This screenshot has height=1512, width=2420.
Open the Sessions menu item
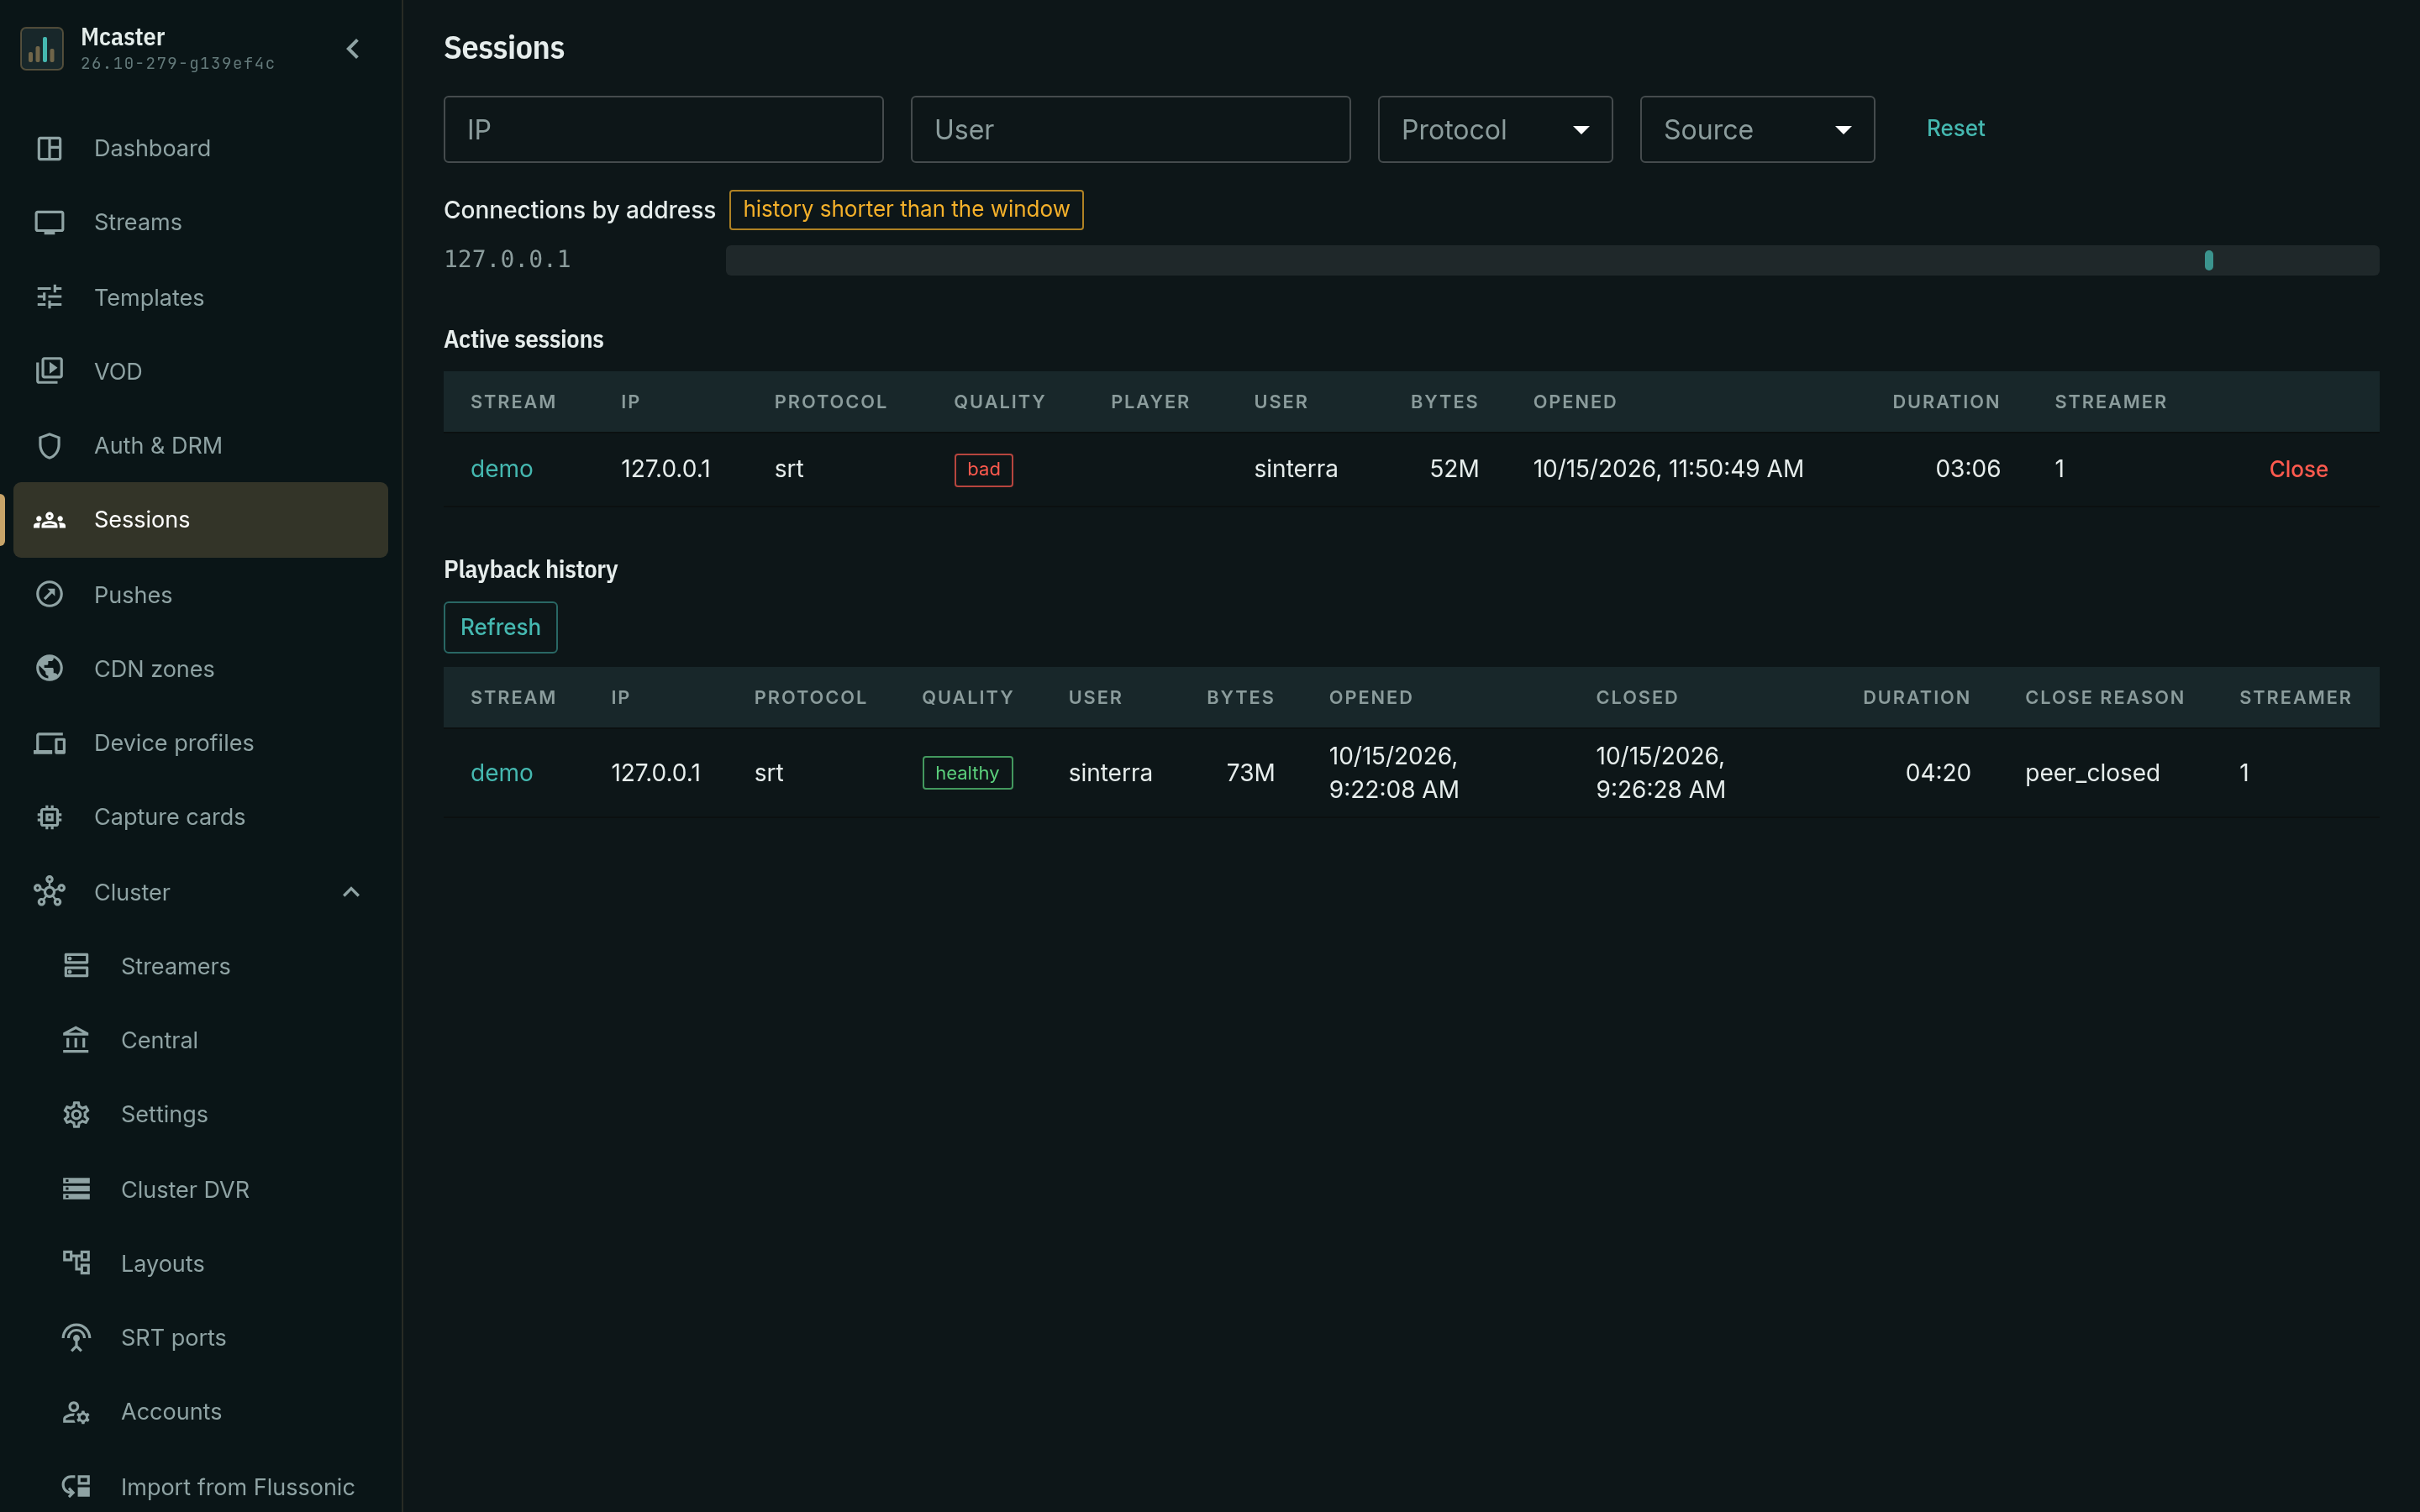point(200,519)
